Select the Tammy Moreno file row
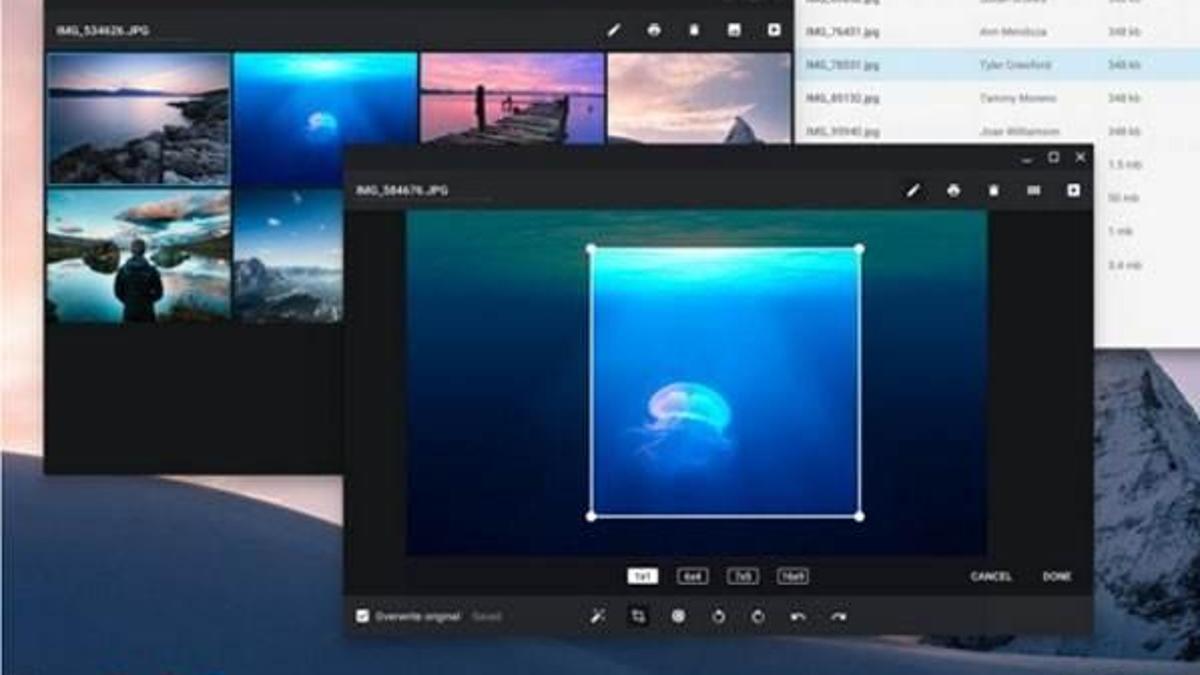 pyautogui.click(x=997, y=98)
